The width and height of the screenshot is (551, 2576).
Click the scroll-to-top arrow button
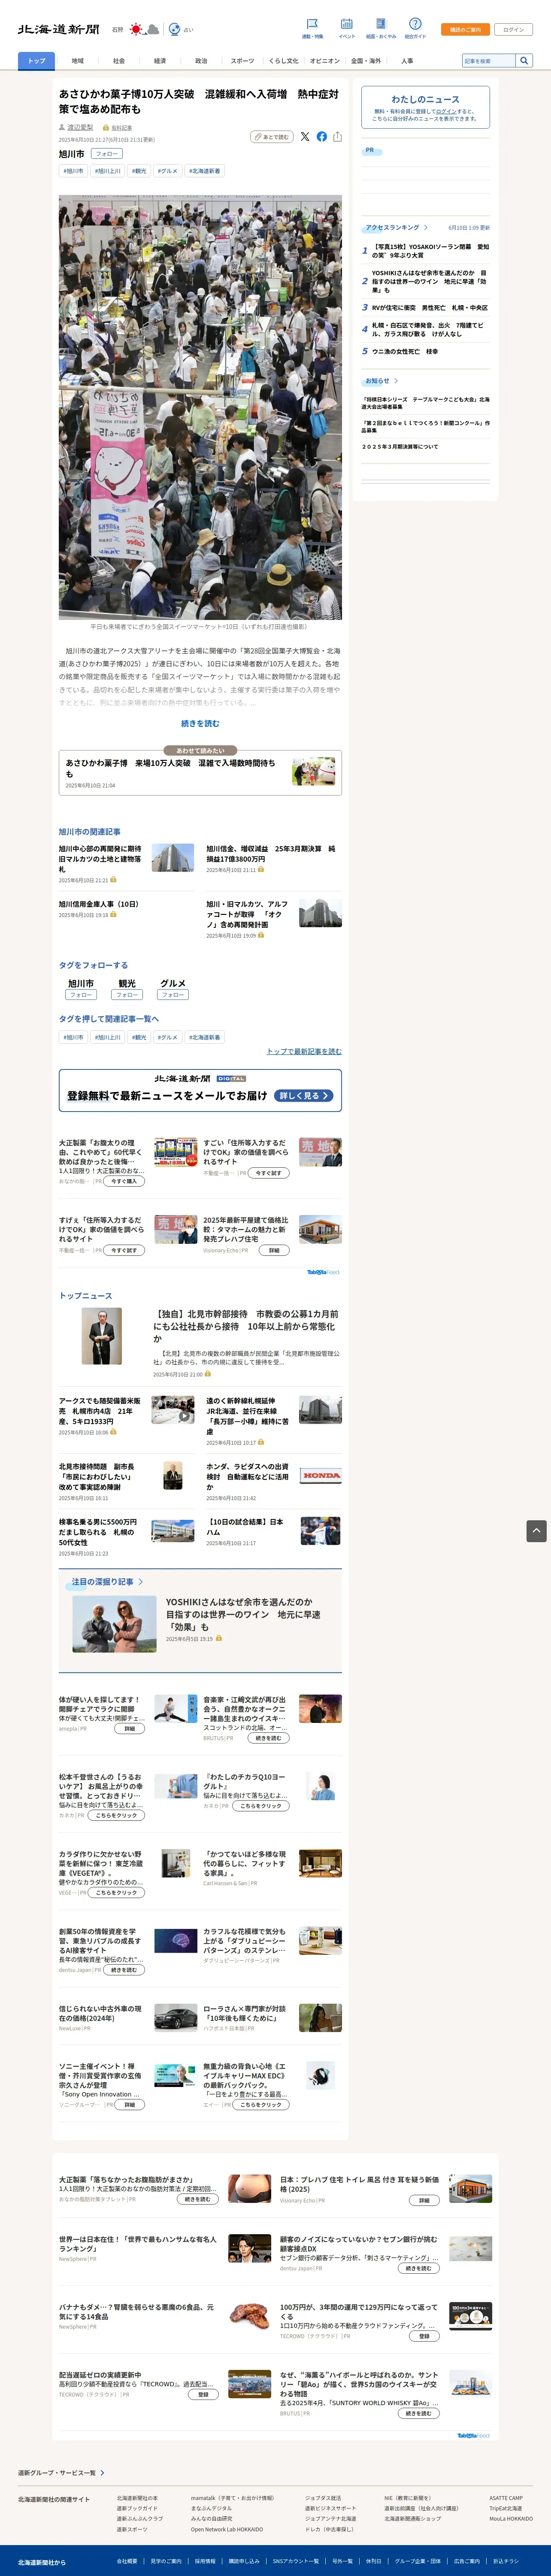536,1530
